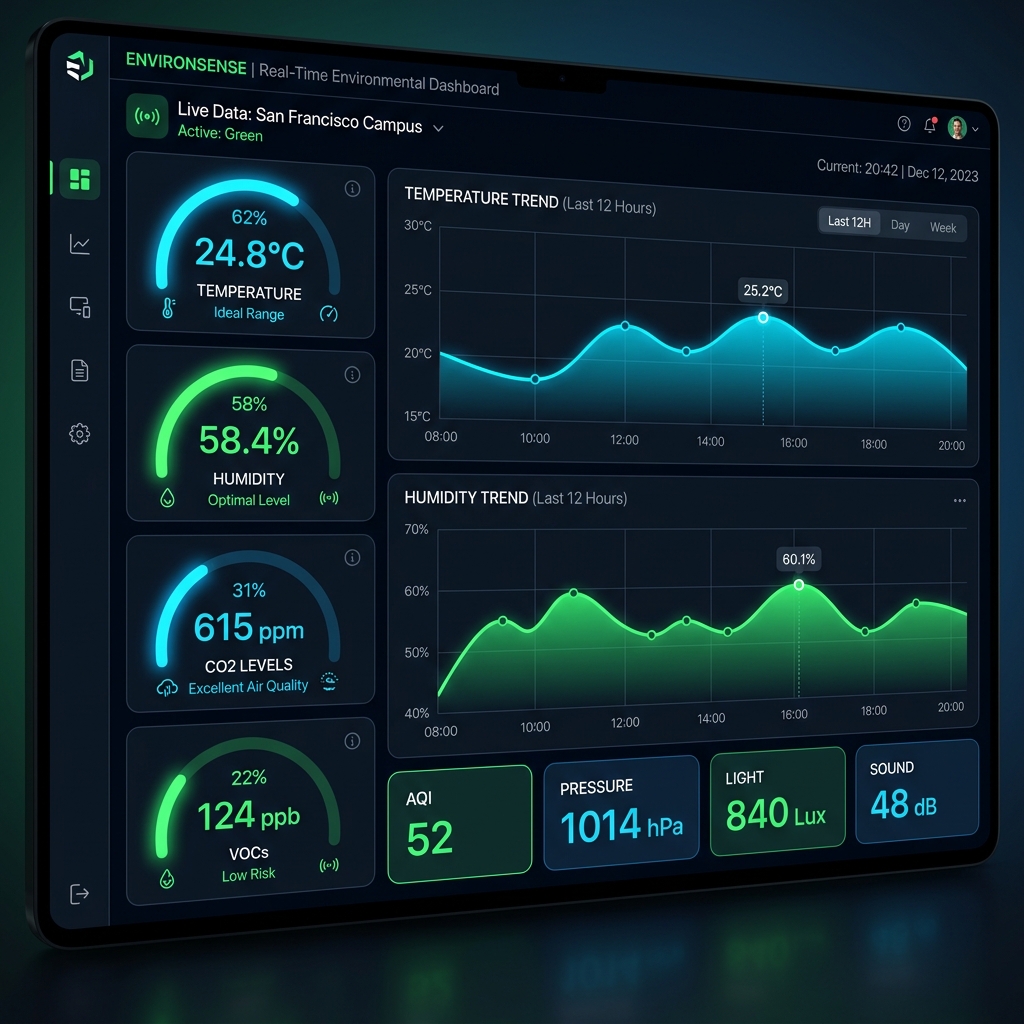Expand the user avatar menu chevron
Viewport: 1024px width, 1024px height.
[x=975, y=129]
